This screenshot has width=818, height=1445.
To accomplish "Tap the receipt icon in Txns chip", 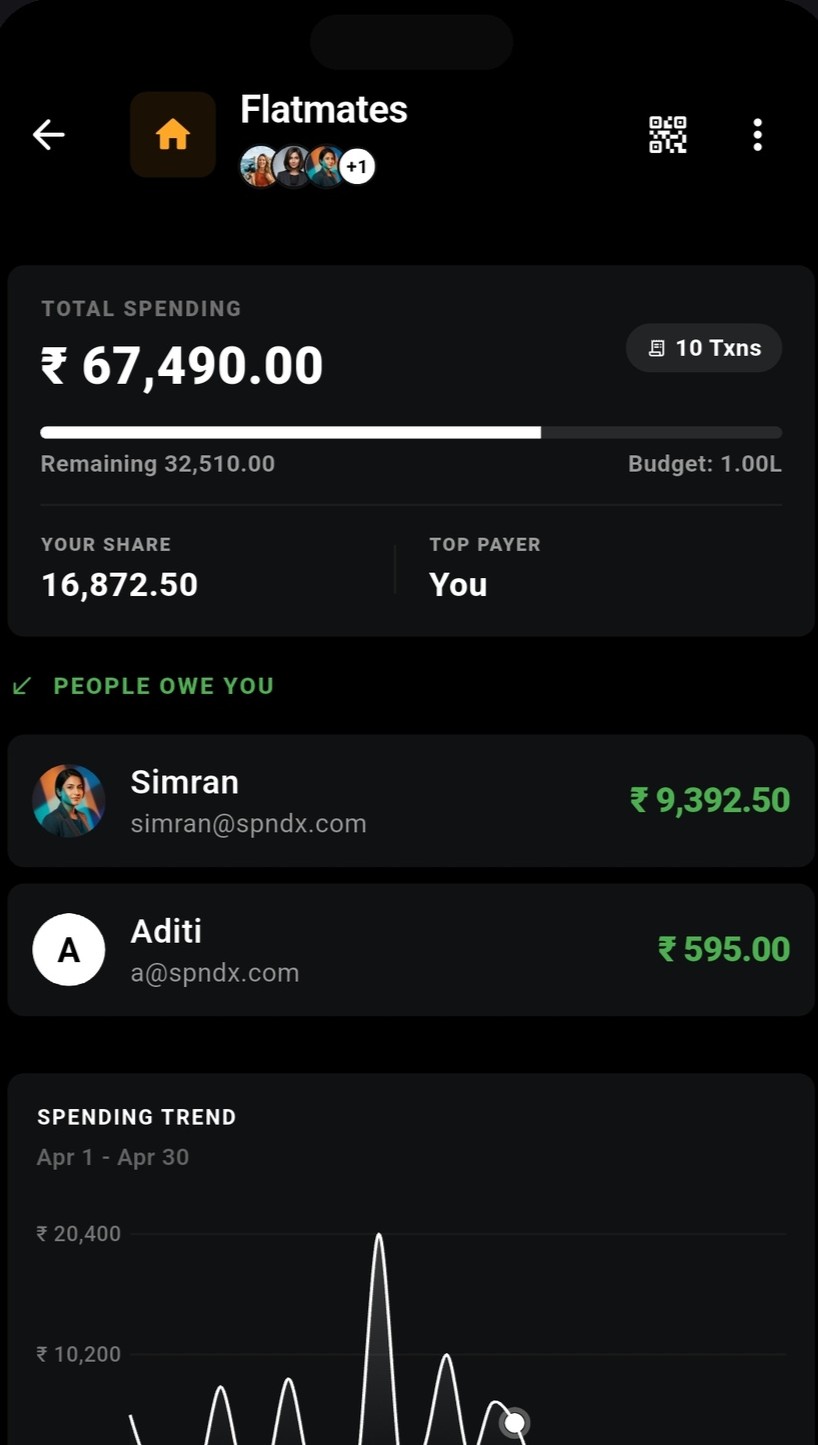I will tap(656, 348).
